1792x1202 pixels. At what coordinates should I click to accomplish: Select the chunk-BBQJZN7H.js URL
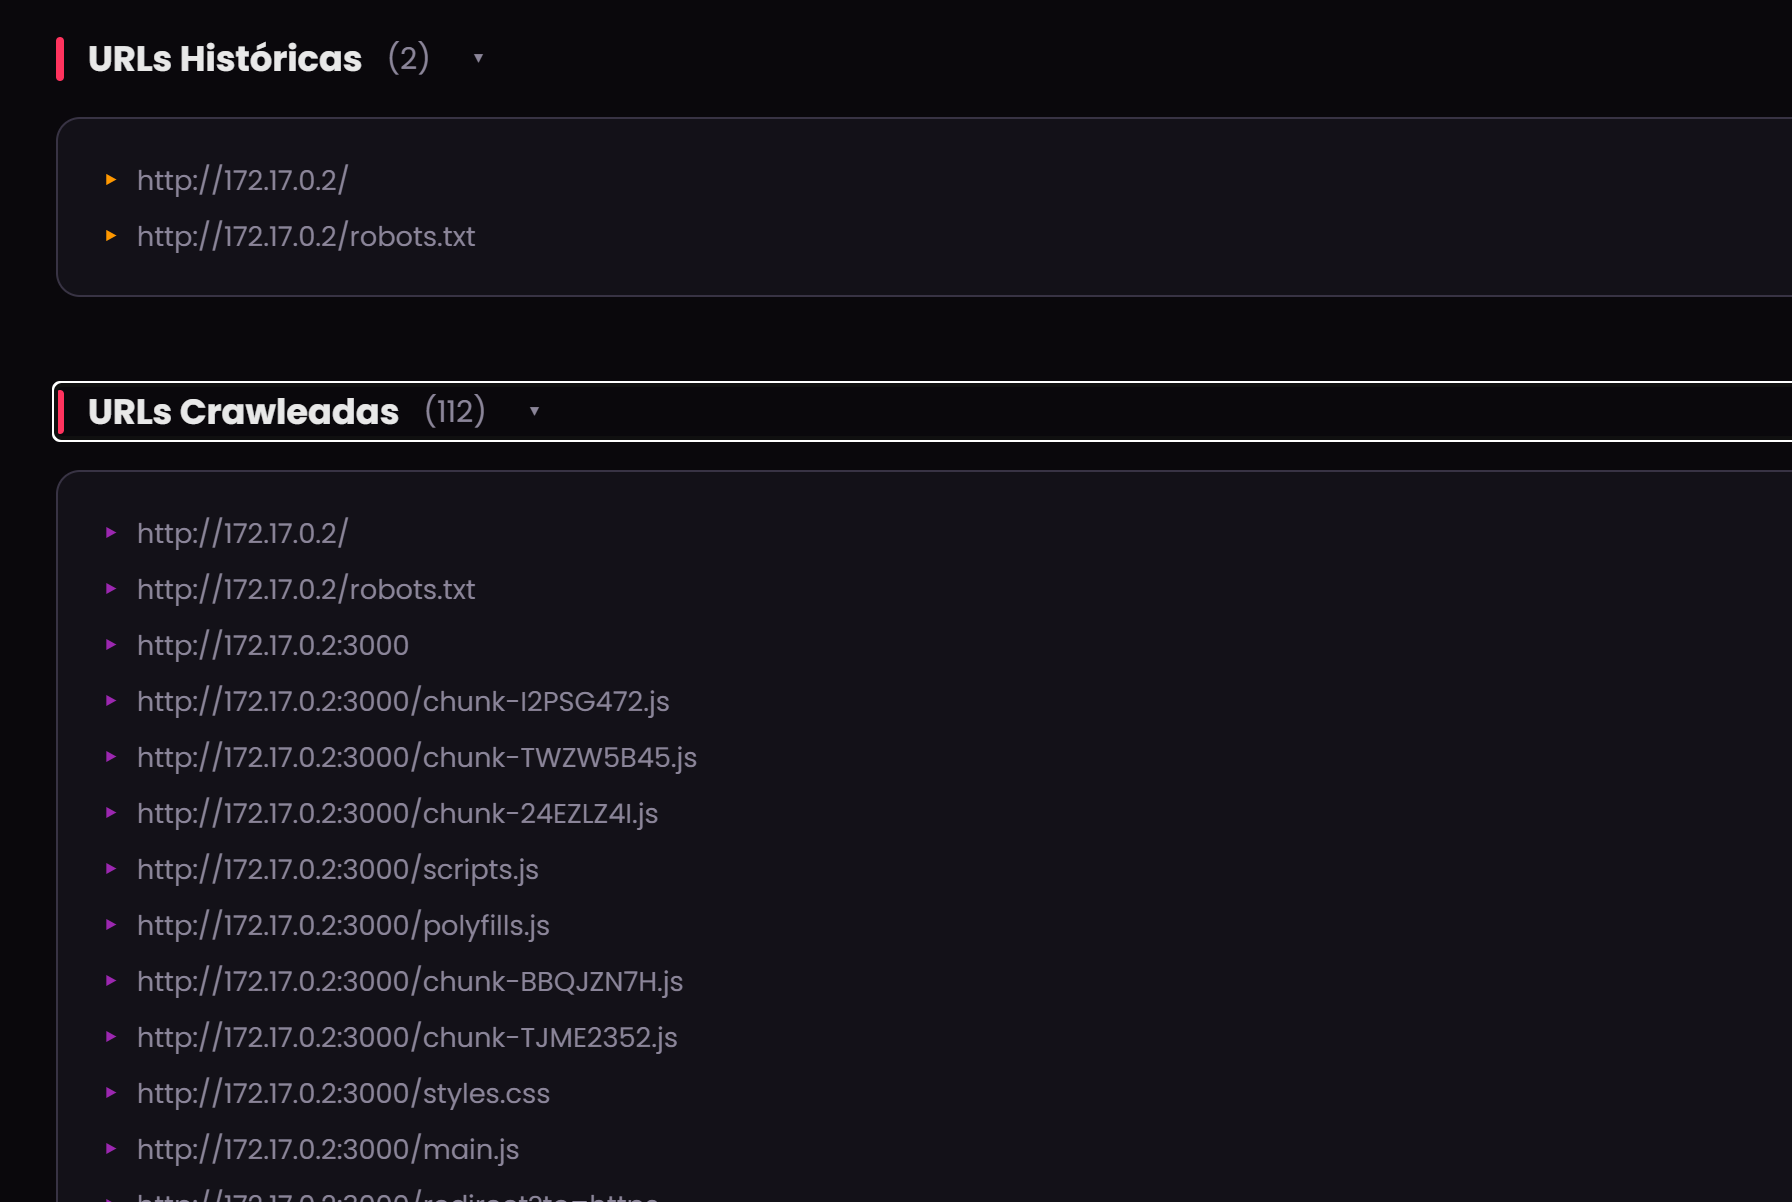coord(409,981)
